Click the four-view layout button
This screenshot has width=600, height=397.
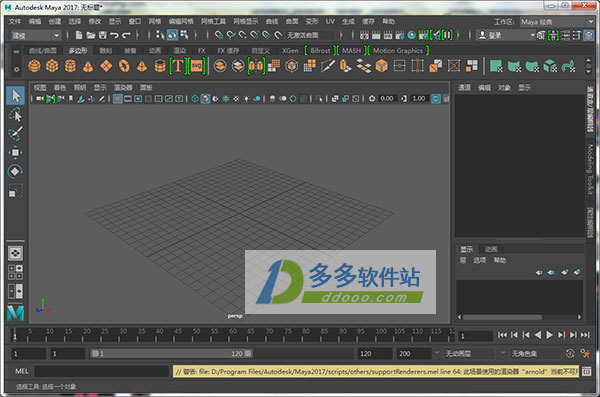click(15, 272)
